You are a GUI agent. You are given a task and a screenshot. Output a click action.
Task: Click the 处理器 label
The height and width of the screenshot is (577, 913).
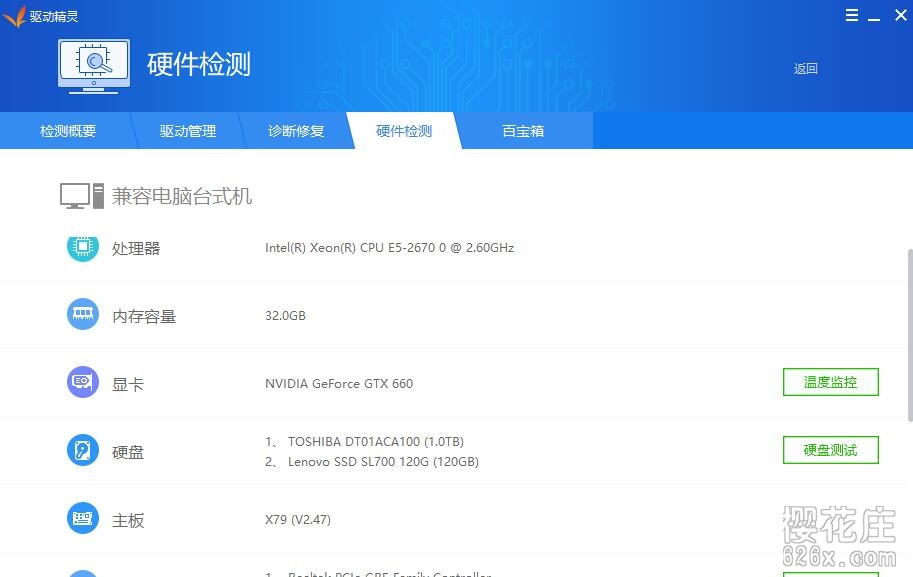(136, 249)
